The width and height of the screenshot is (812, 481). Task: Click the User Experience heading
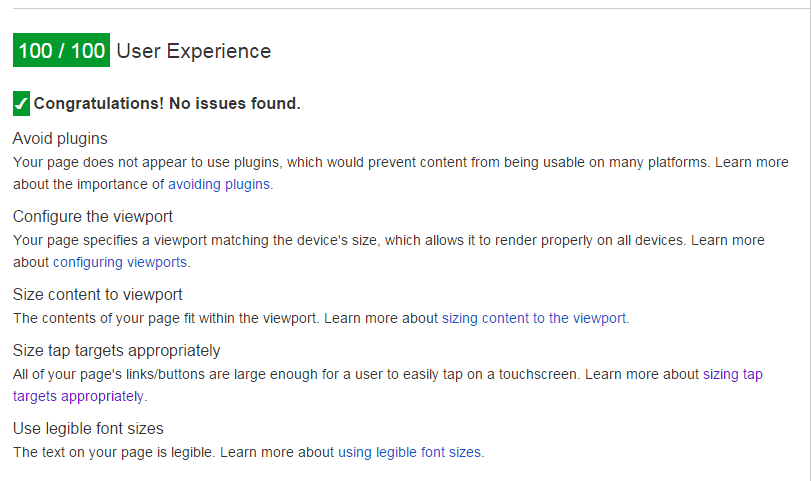194,51
